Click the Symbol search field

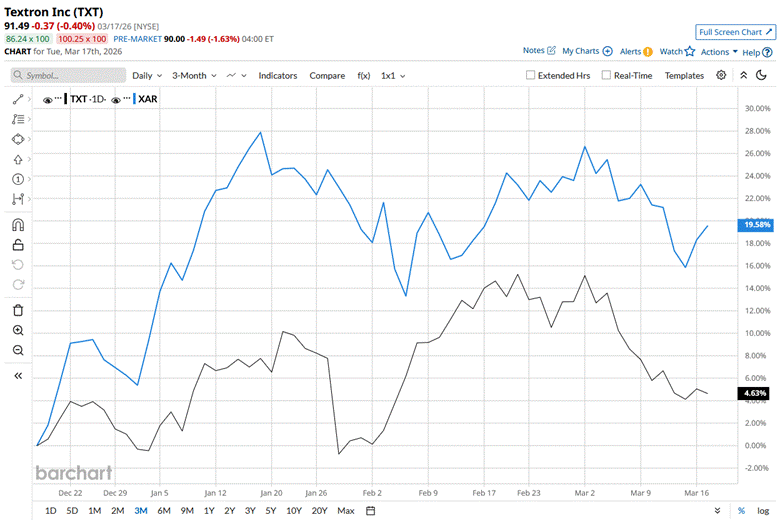(x=69, y=75)
